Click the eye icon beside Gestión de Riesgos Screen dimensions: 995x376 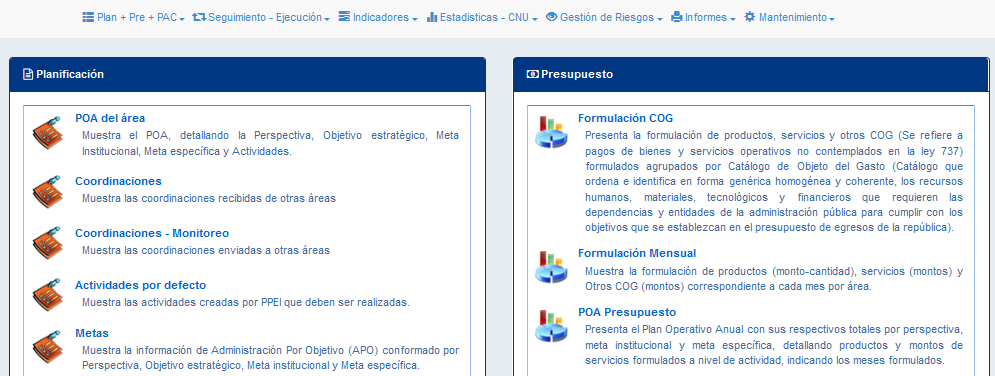coord(551,17)
